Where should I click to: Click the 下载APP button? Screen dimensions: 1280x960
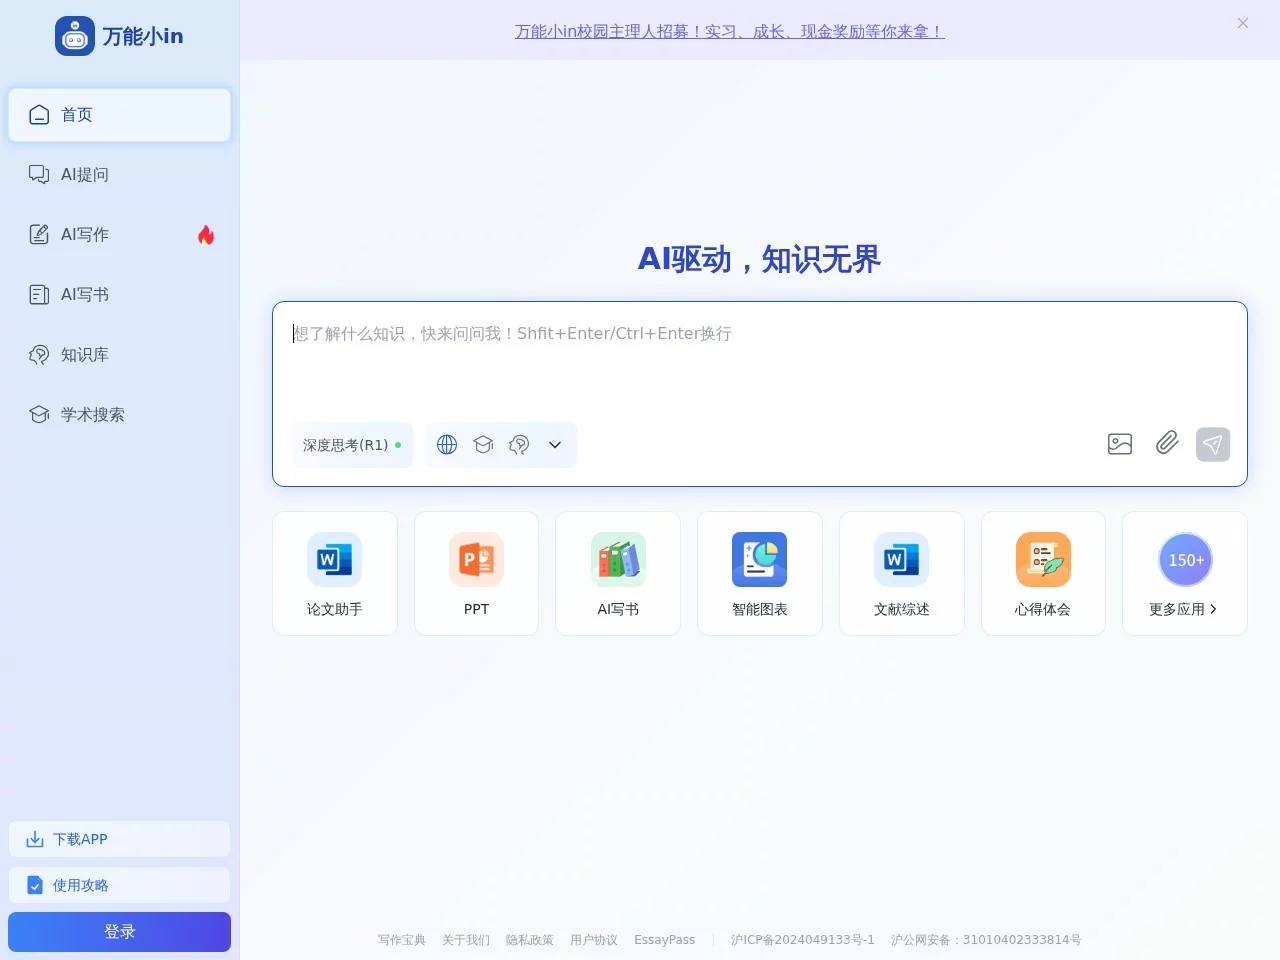point(119,839)
